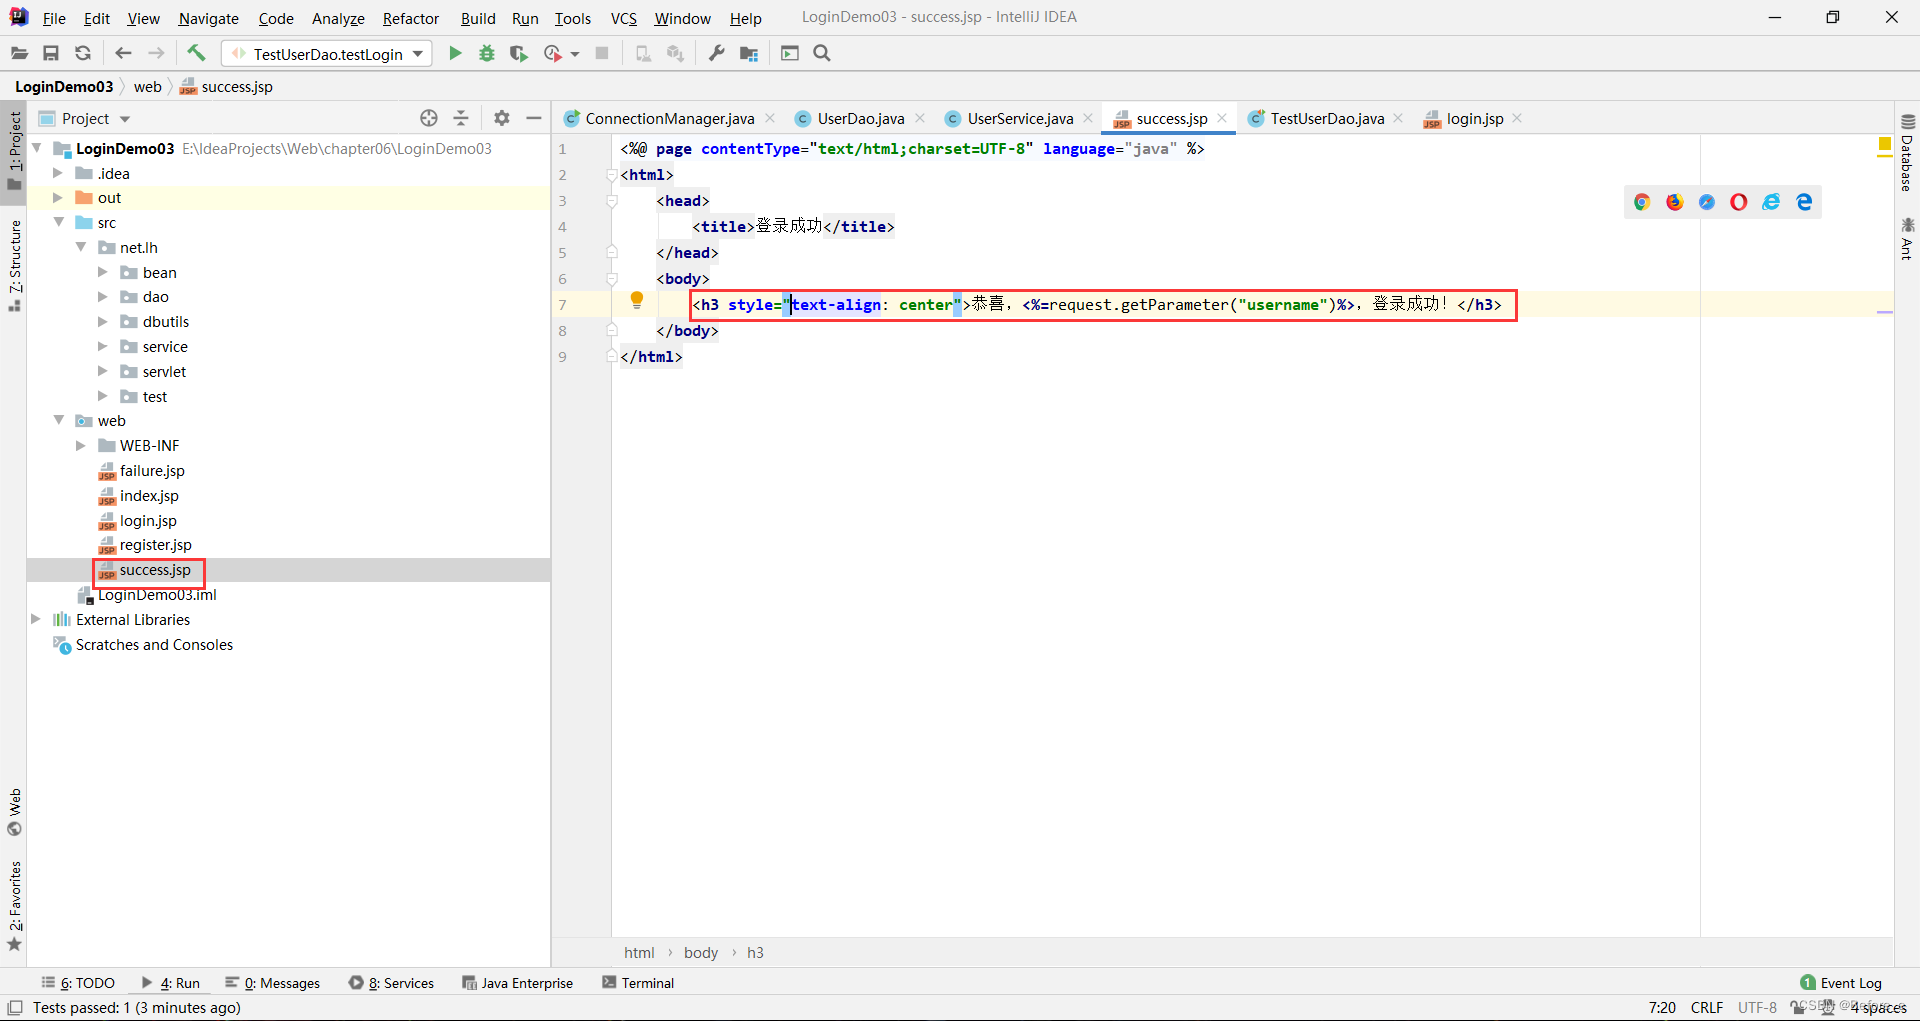Toggle the Project panel settings gear
Viewport: 1920px width, 1021px height.
[x=501, y=118]
